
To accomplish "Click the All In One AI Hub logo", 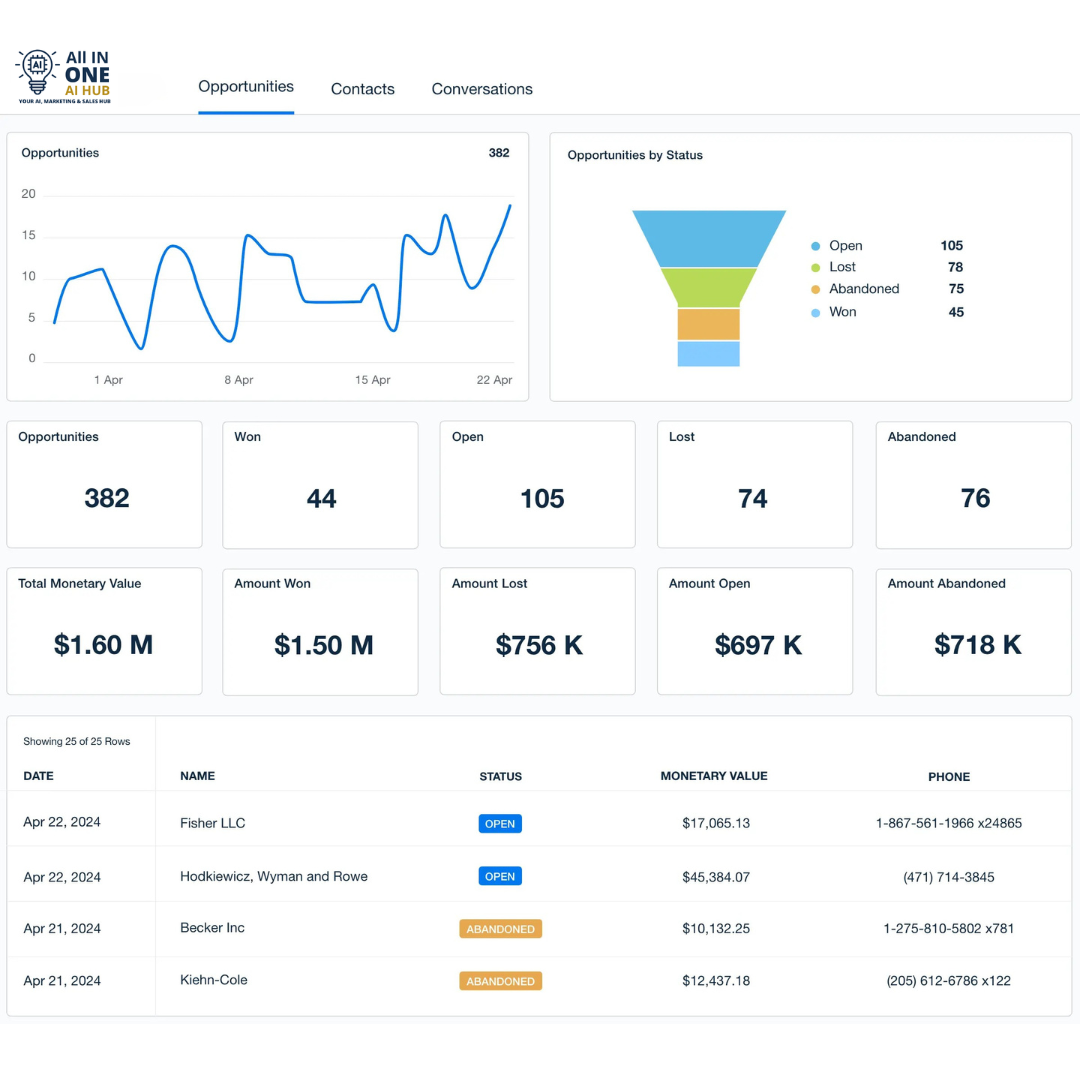I will pos(63,76).
